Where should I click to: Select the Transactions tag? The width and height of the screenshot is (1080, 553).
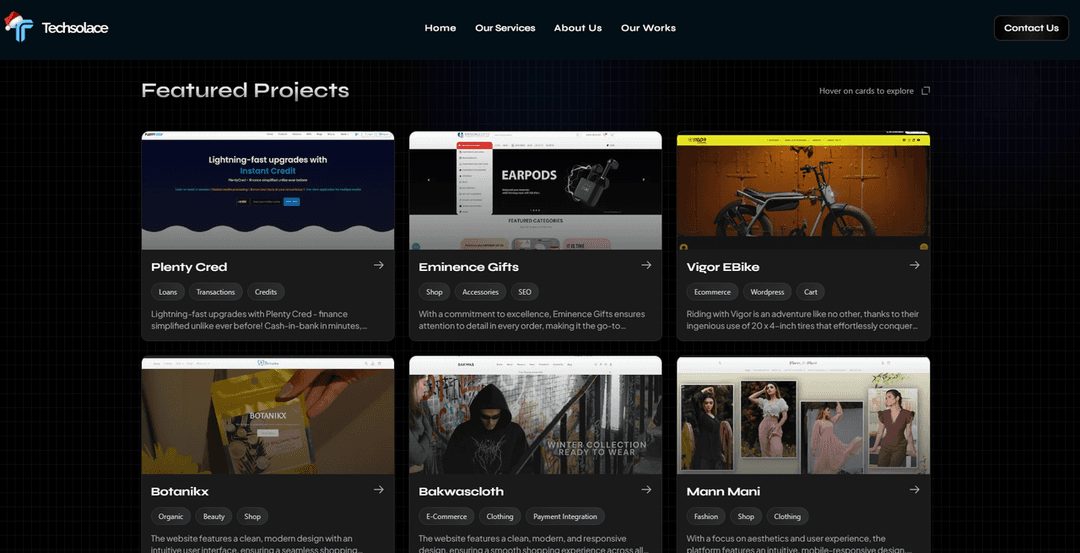pos(216,292)
